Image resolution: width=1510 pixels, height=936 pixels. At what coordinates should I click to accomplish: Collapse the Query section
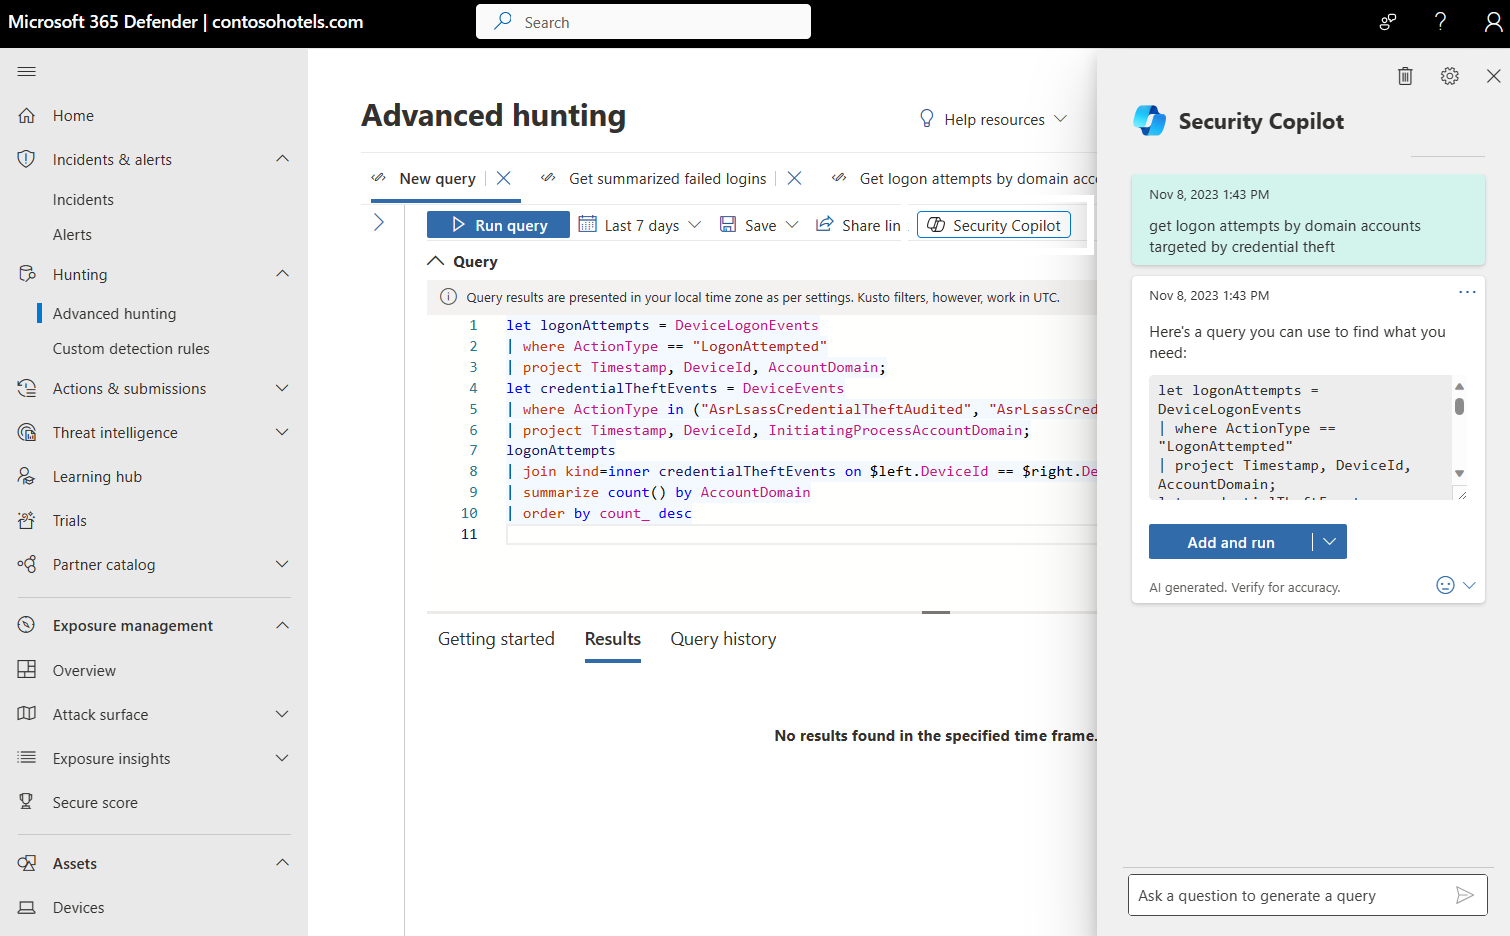tap(436, 261)
